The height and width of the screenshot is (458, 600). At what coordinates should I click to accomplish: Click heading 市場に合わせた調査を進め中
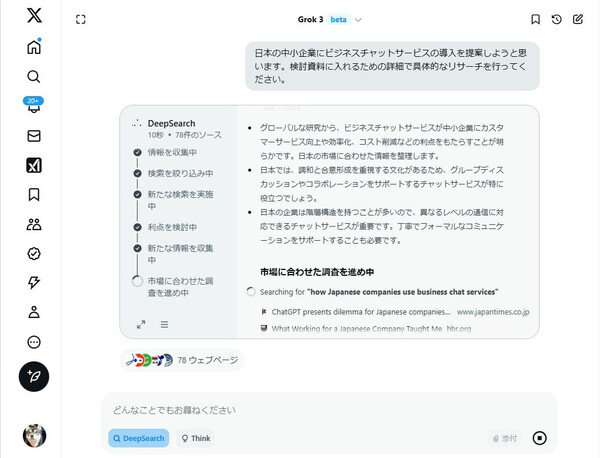pyautogui.click(x=317, y=272)
